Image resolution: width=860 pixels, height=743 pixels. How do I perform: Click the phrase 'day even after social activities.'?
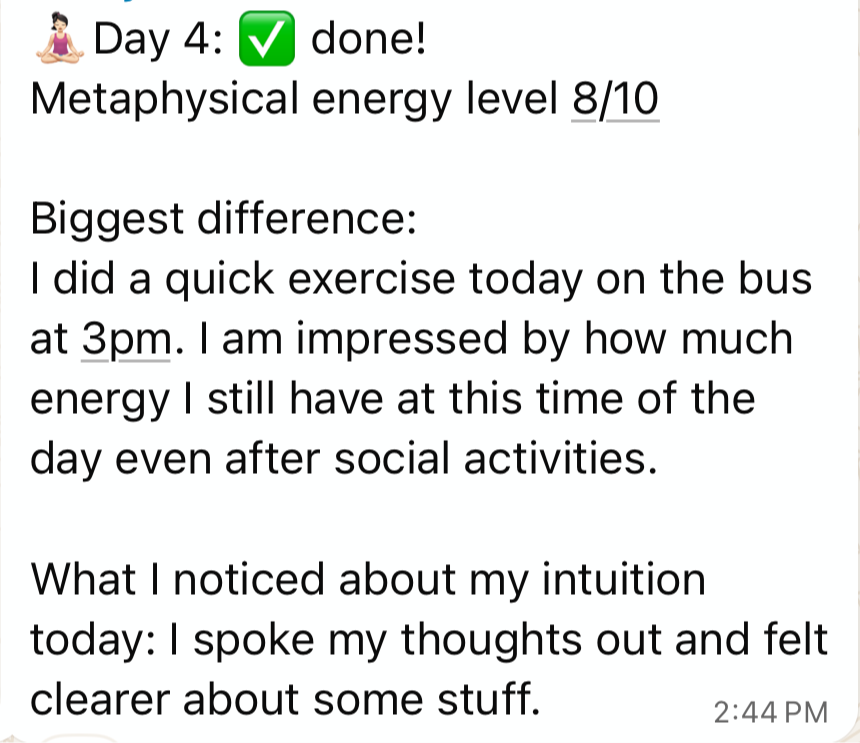[343, 458]
